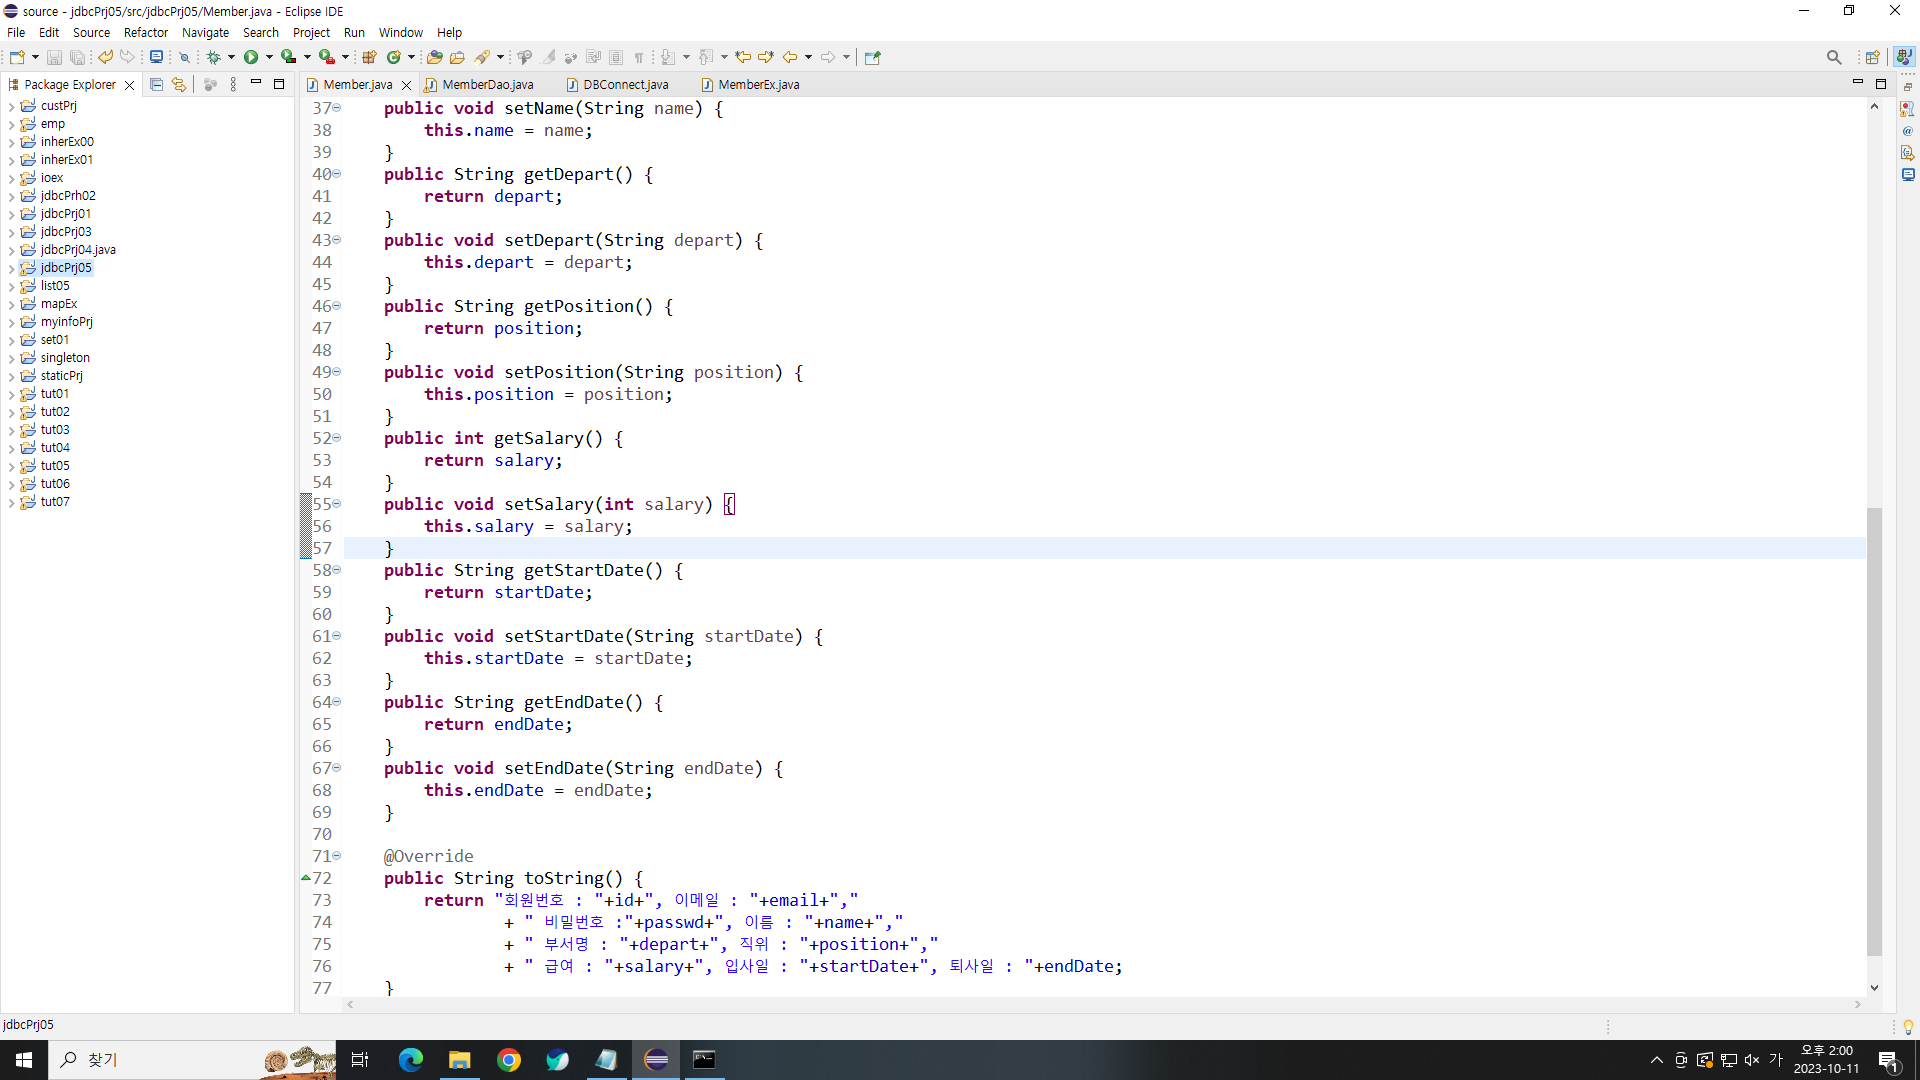
Task: Open the Java perspective button
Action: coord(1905,57)
